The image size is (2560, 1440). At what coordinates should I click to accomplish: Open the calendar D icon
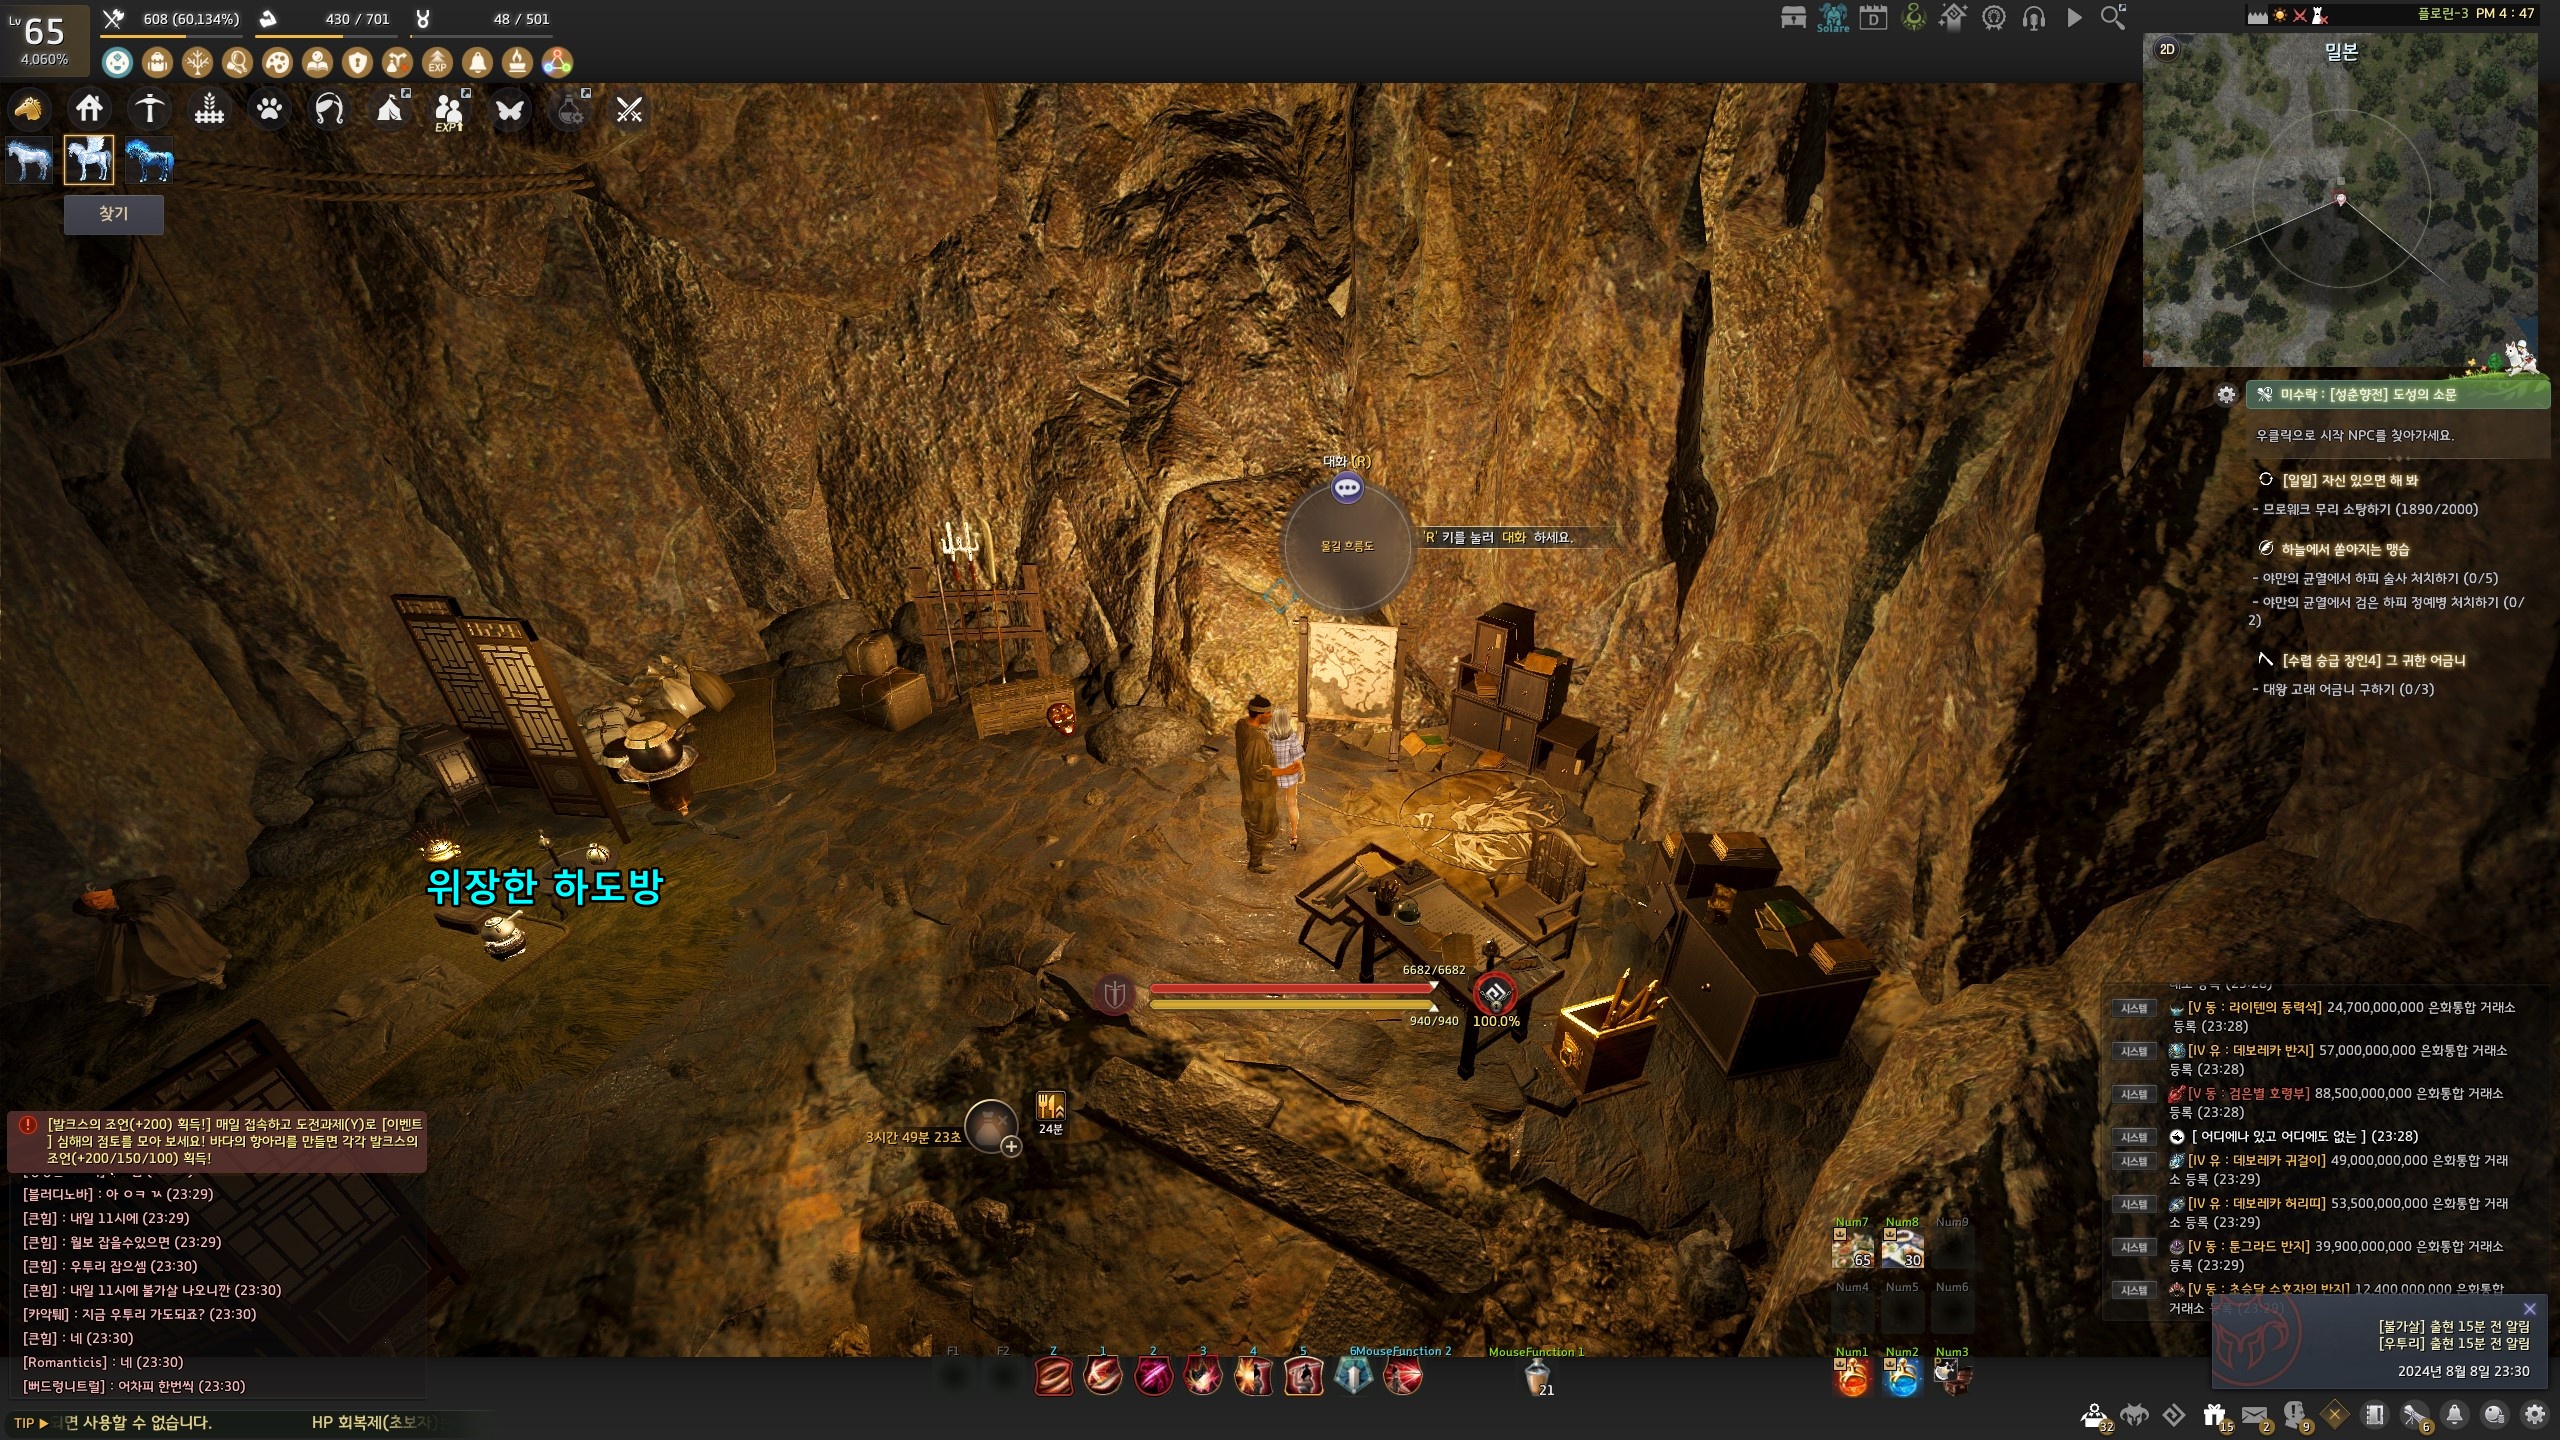[1873, 17]
